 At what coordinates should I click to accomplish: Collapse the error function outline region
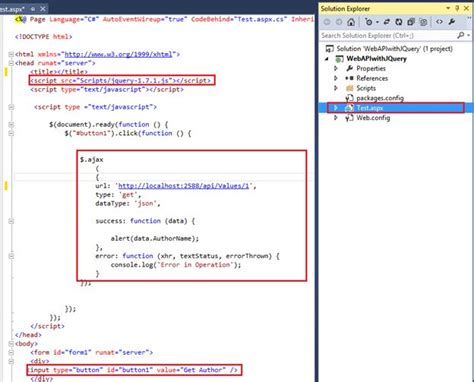(x=11, y=256)
